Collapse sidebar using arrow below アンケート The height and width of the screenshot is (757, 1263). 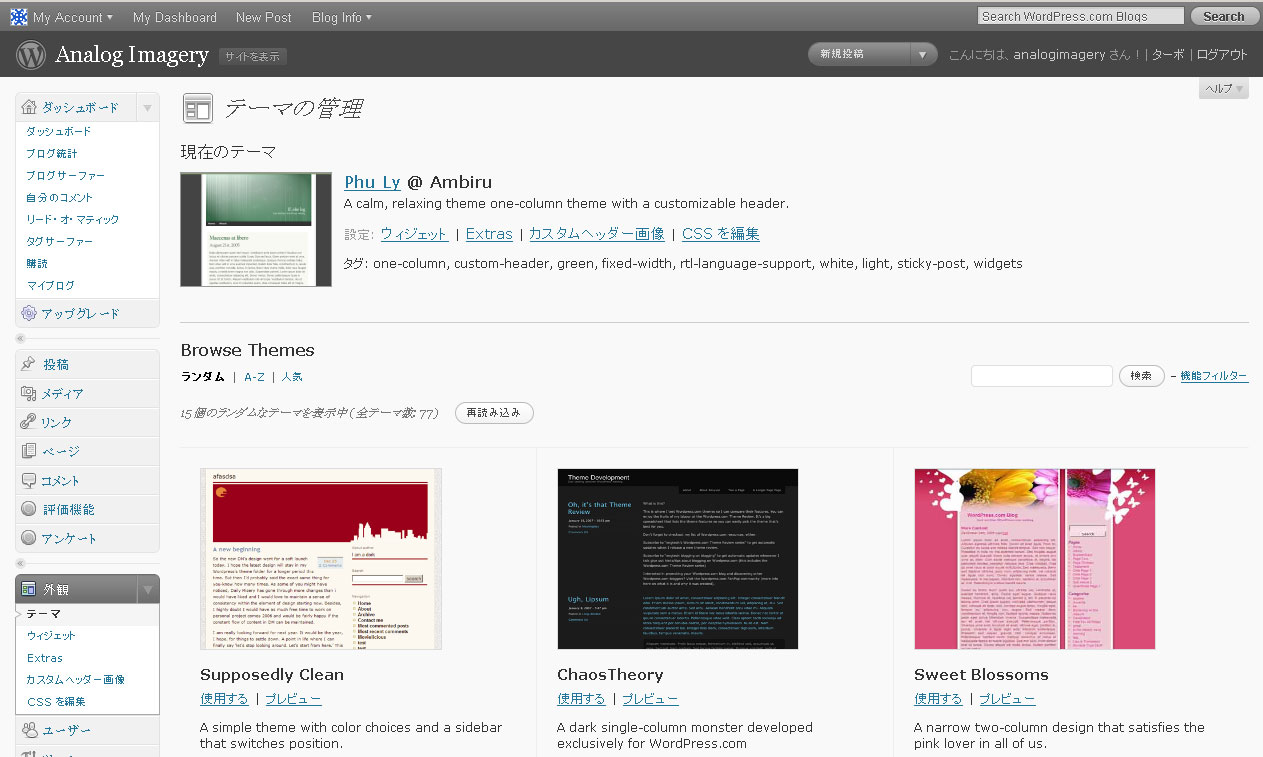tap(21, 564)
